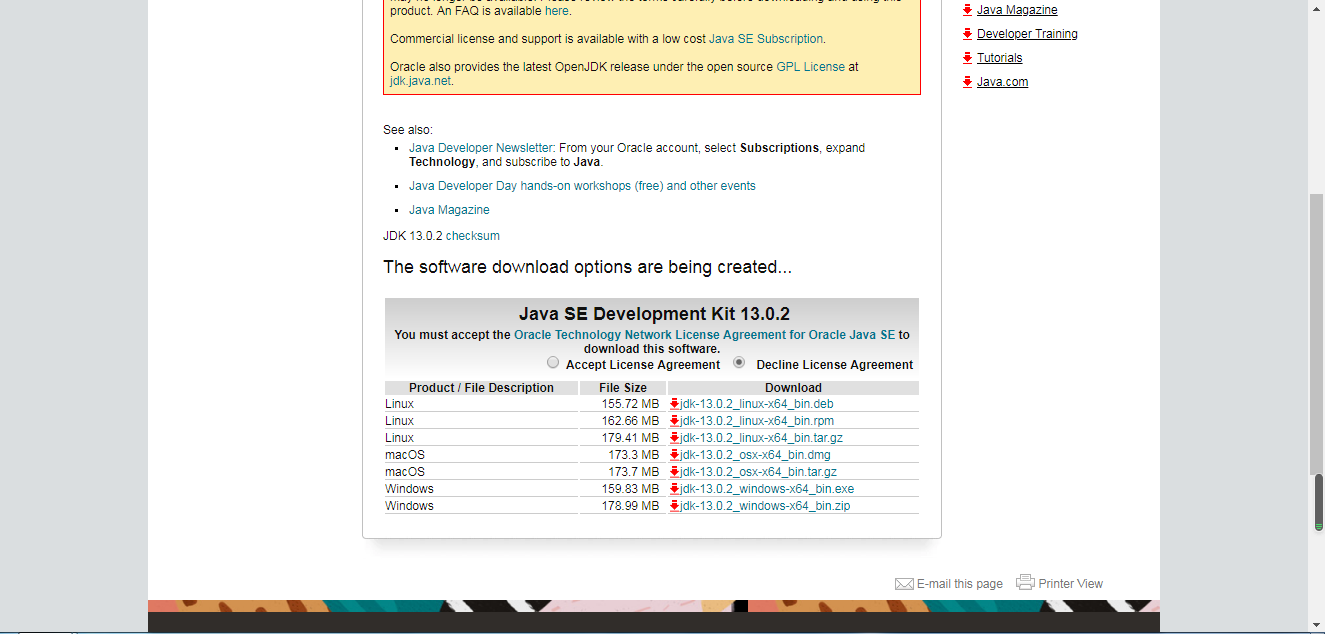Click red download arrow beside linux-x64_bin.tar.gz
This screenshot has height=634, width=1325.
pos(675,438)
